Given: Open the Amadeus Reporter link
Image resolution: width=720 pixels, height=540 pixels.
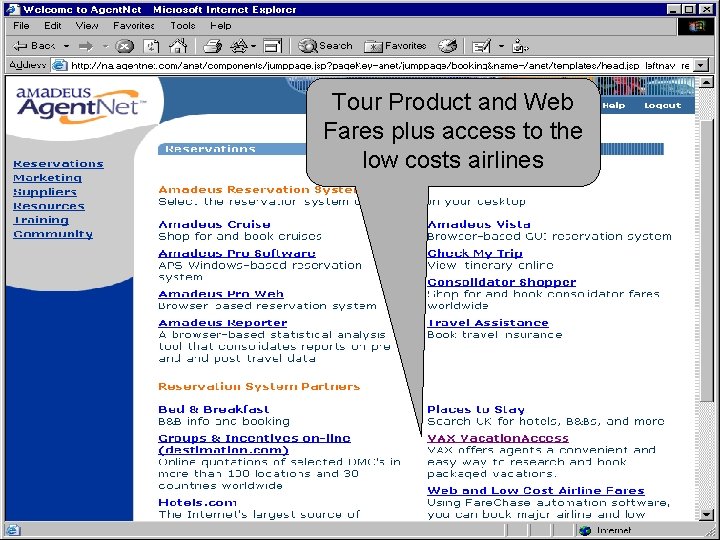Looking at the screenshot, I should click(223, 323).
